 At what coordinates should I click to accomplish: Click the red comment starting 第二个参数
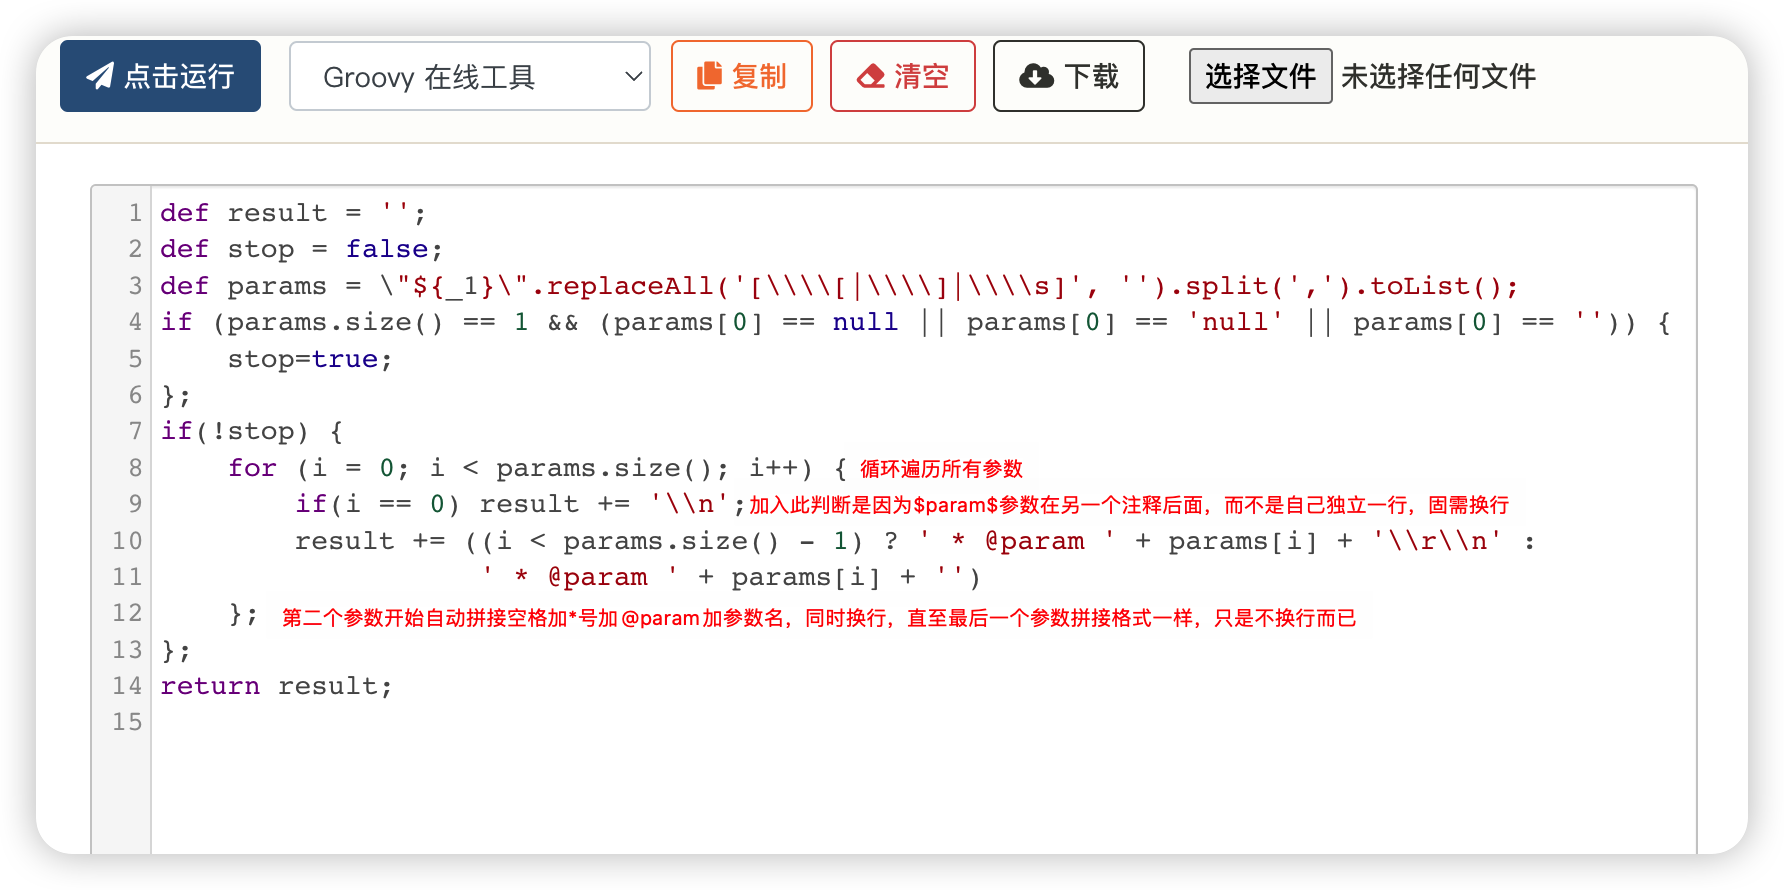pyautogui.click(x=819, y=618)
